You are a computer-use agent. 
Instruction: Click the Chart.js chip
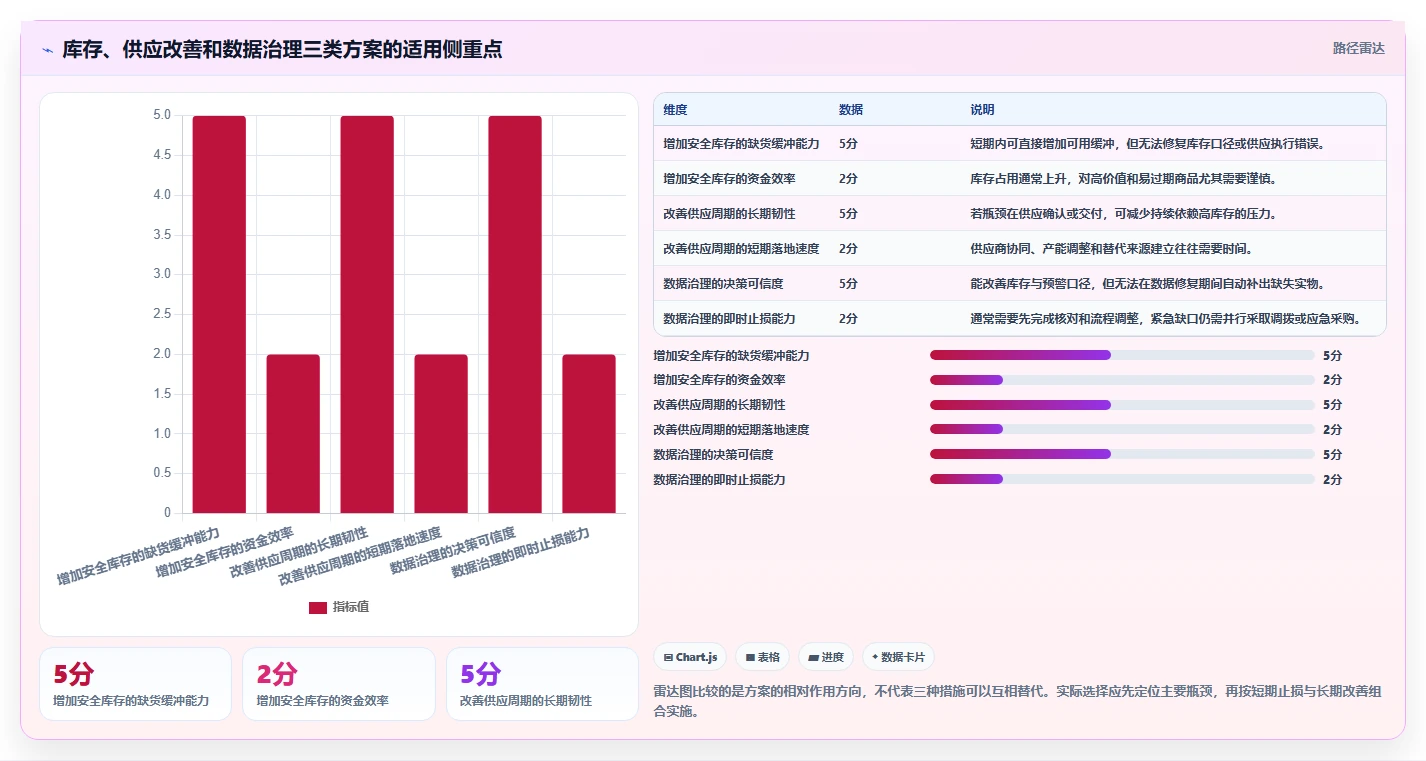pos(690,657)
